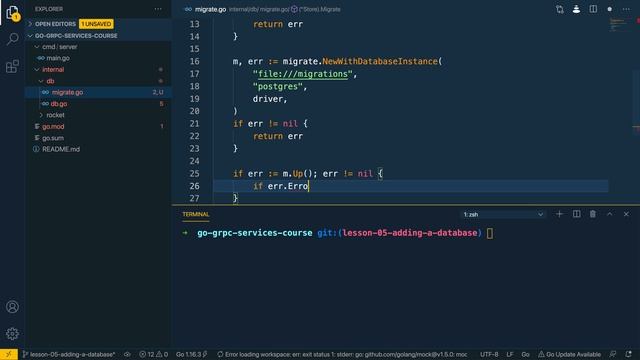Click NewWithDatabaseInstance function name
Image resolution: width=640 pixels, height=360 pixels.
pos(380,61)
